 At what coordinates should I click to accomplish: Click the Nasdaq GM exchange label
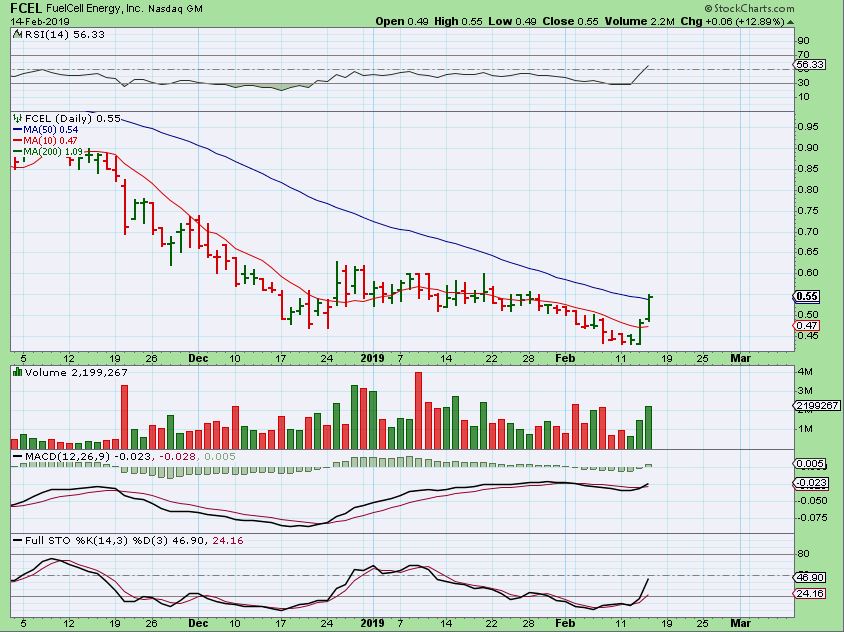pyautogui.click(x=173, y=9)
